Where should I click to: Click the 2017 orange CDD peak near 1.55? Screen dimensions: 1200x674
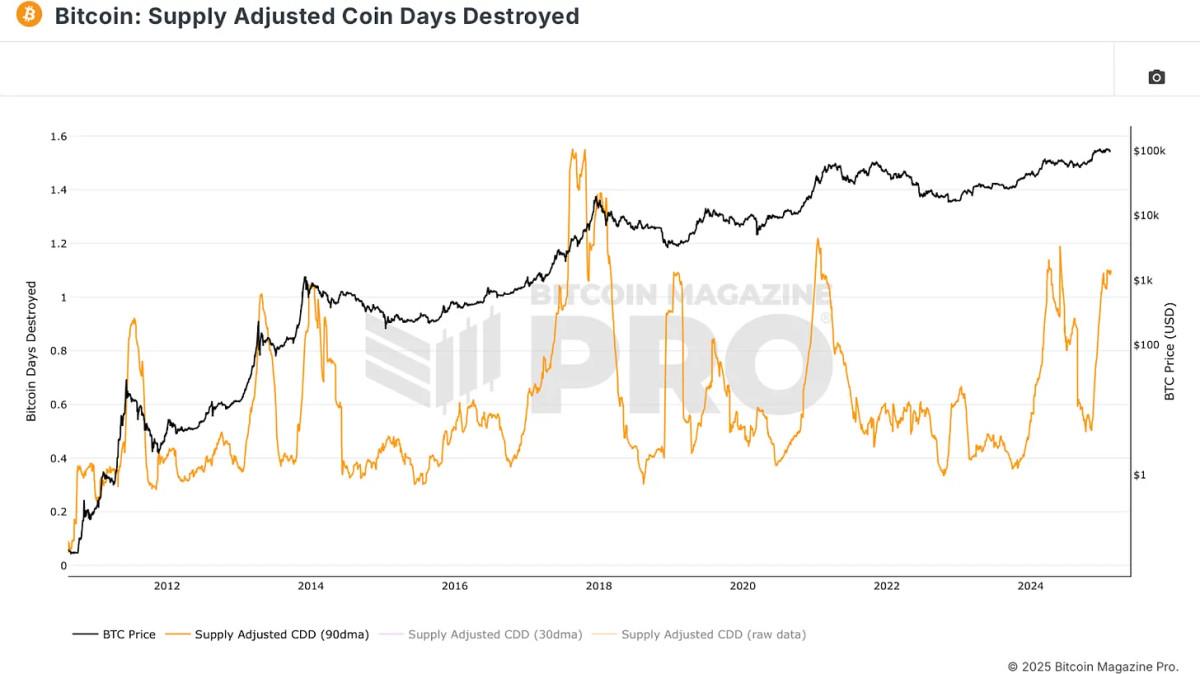pyautogui.click(x=572, y=151)
